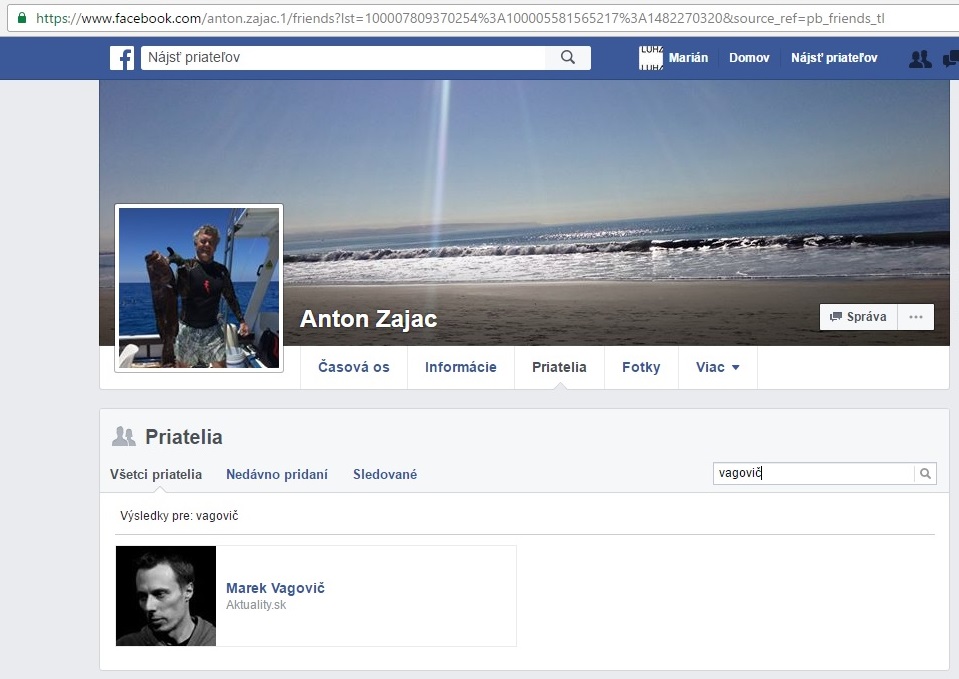Viewport: 959px width, 679px height.
Task: Click the Nájsť priateľov navbar link
Action: pos(836,57)
